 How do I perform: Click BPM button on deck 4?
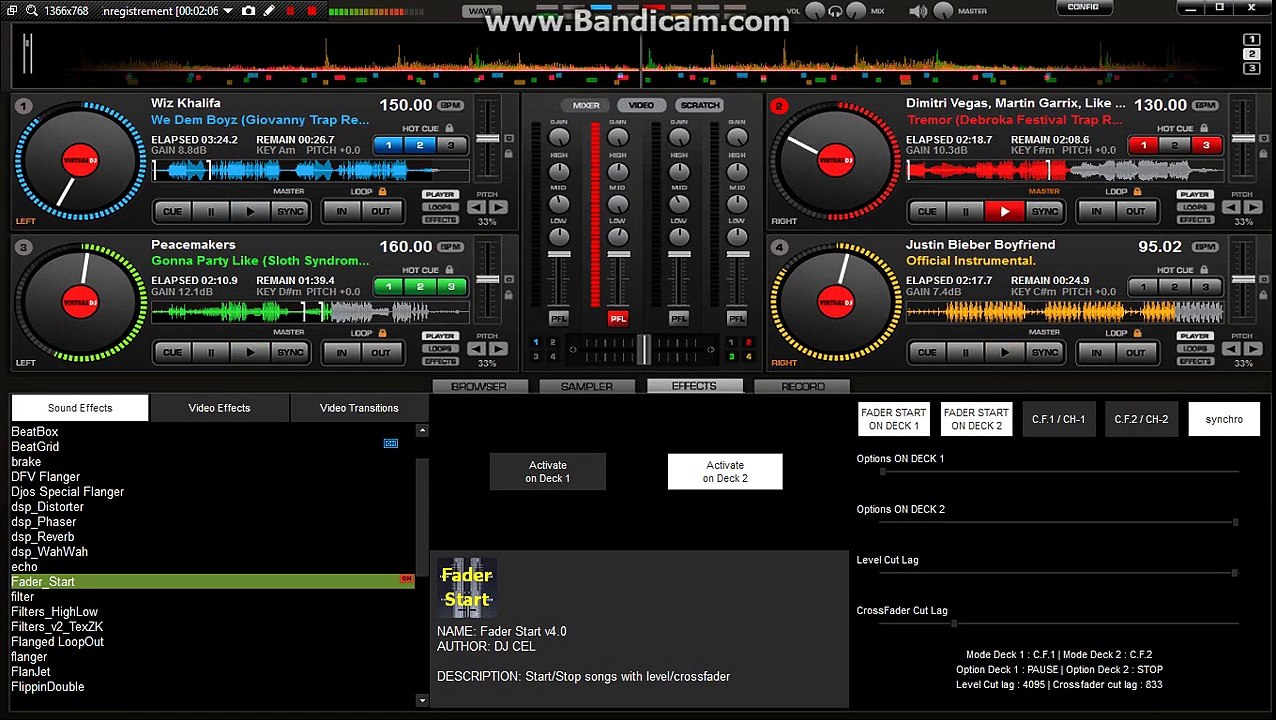(1205, 247)
